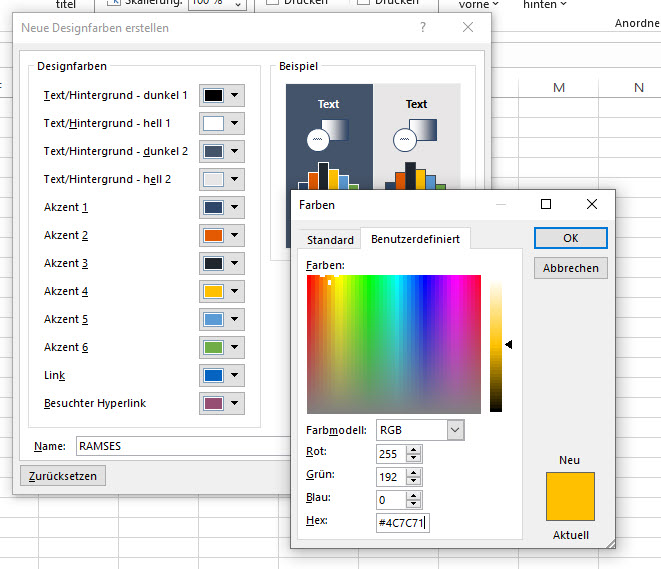Click the dark Beispiel preview panel
This screenshot has width=661, height=569.
pos(329,137)
